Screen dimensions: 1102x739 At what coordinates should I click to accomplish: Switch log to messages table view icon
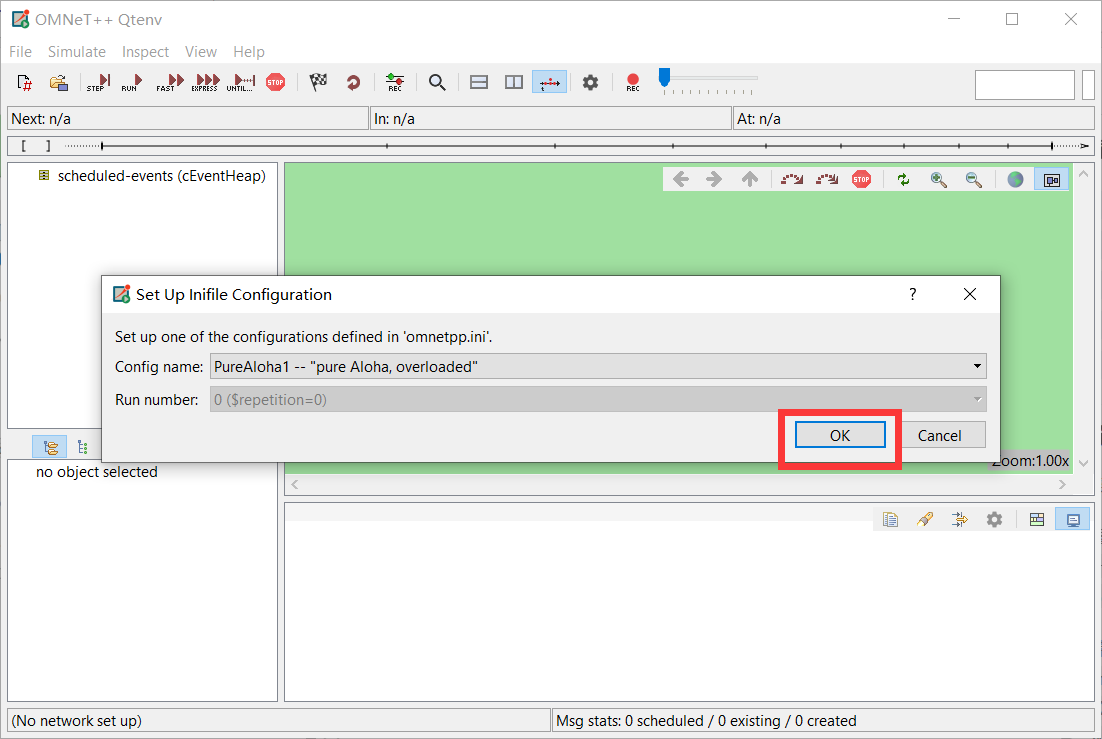click(x=1037, y=520)
